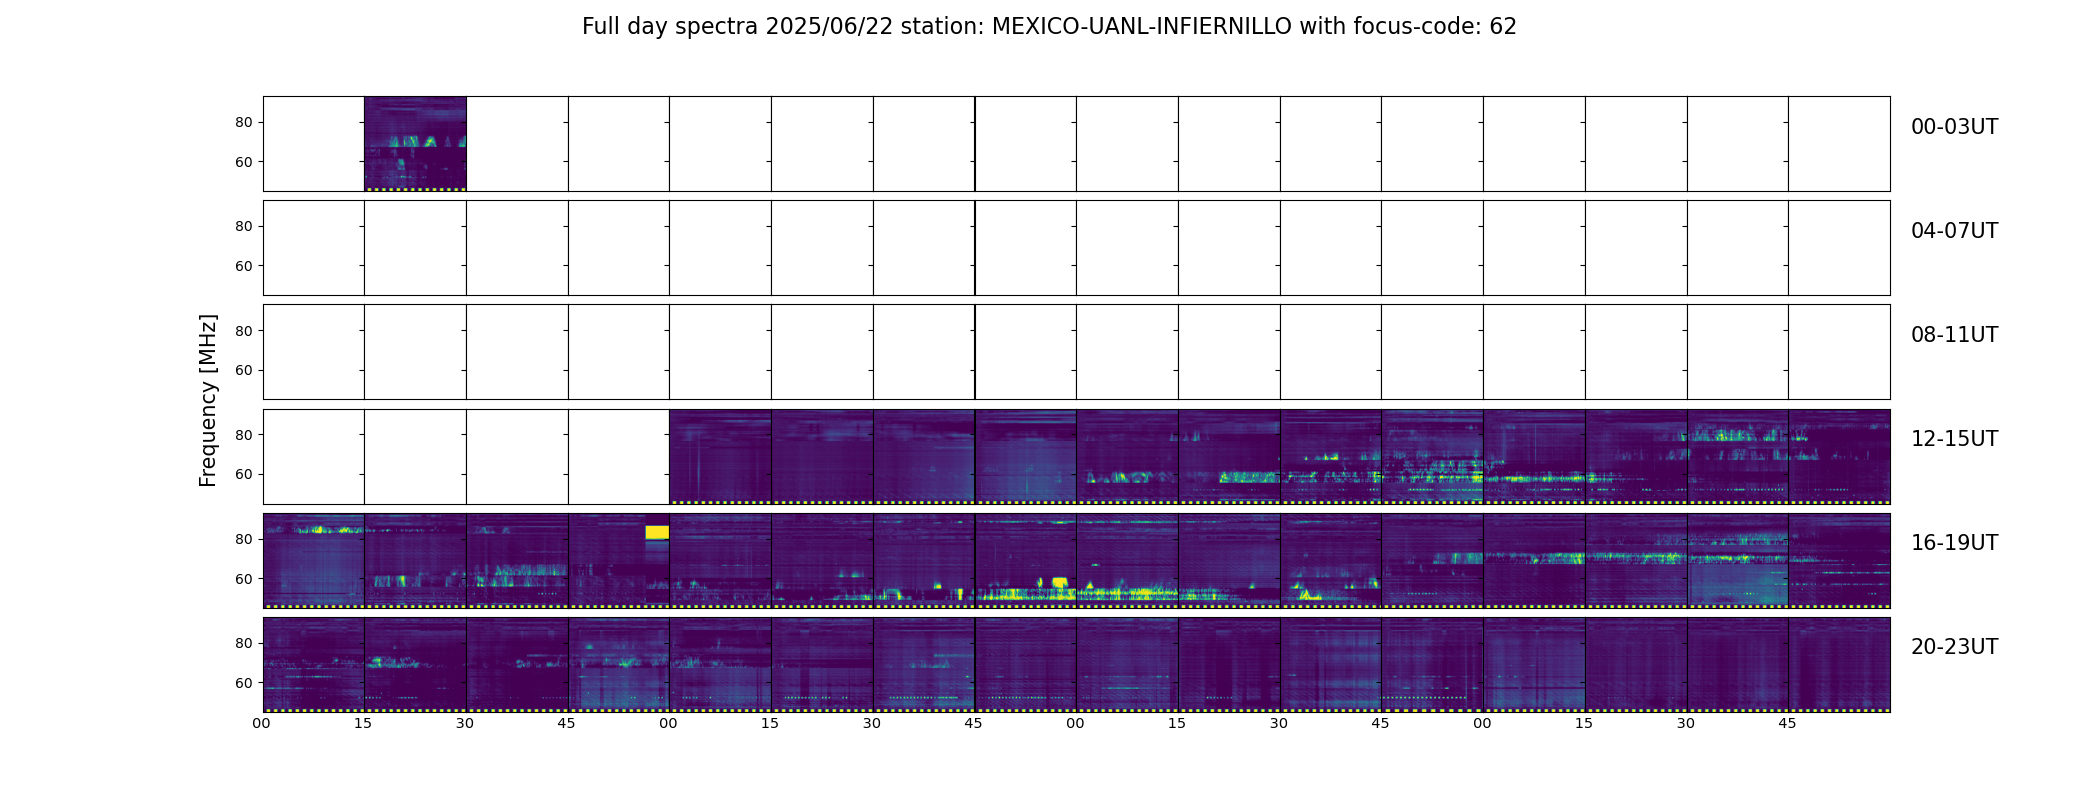Select the 00-03UT row label
Viewport: 2100px width, 800px height.
point(1954,127)
